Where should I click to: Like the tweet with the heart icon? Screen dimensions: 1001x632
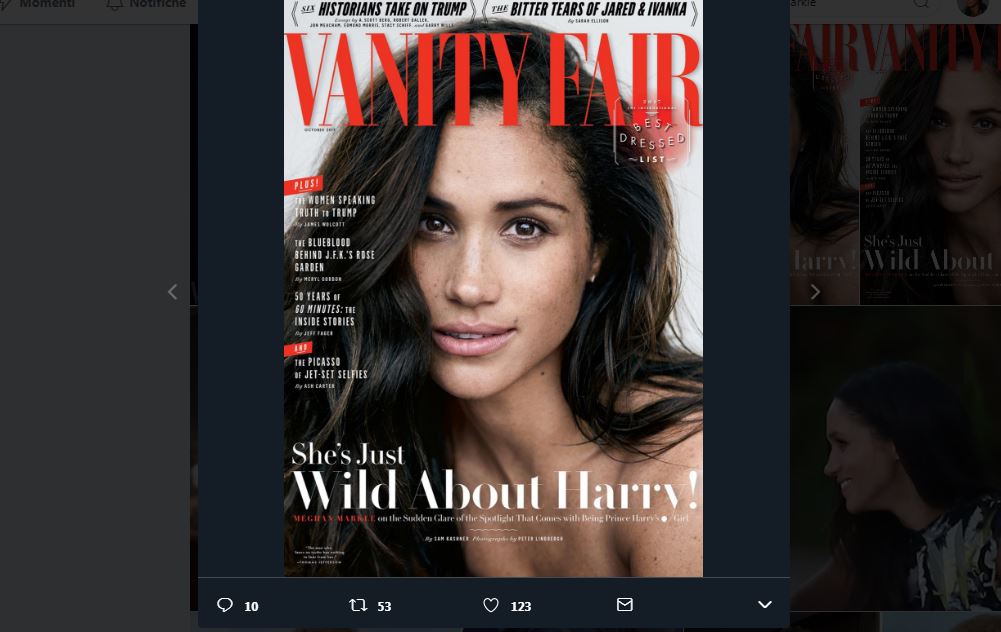(491, 605)
